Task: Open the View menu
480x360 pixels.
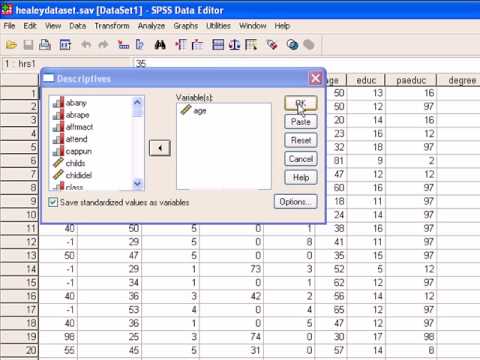Action: click(x=53, y=26)
